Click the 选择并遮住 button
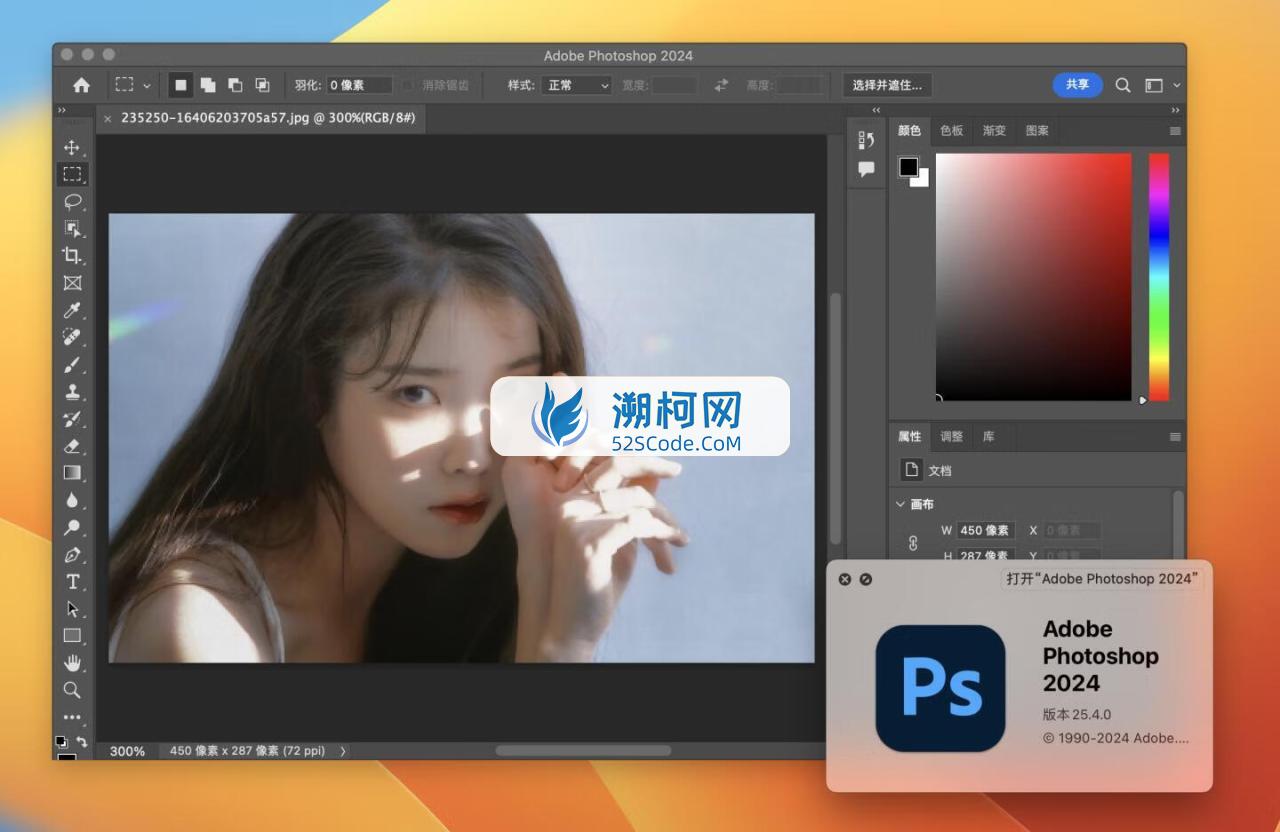Screen dimensions: 1280x832 (x=887, y=85)
